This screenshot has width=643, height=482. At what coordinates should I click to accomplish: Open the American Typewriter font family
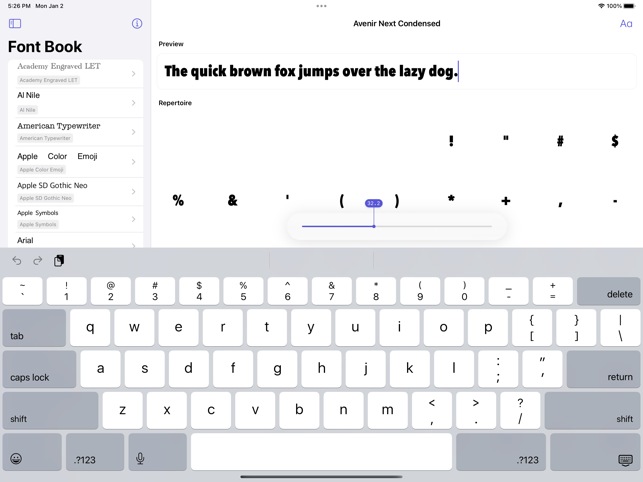(x=75, y=132)
